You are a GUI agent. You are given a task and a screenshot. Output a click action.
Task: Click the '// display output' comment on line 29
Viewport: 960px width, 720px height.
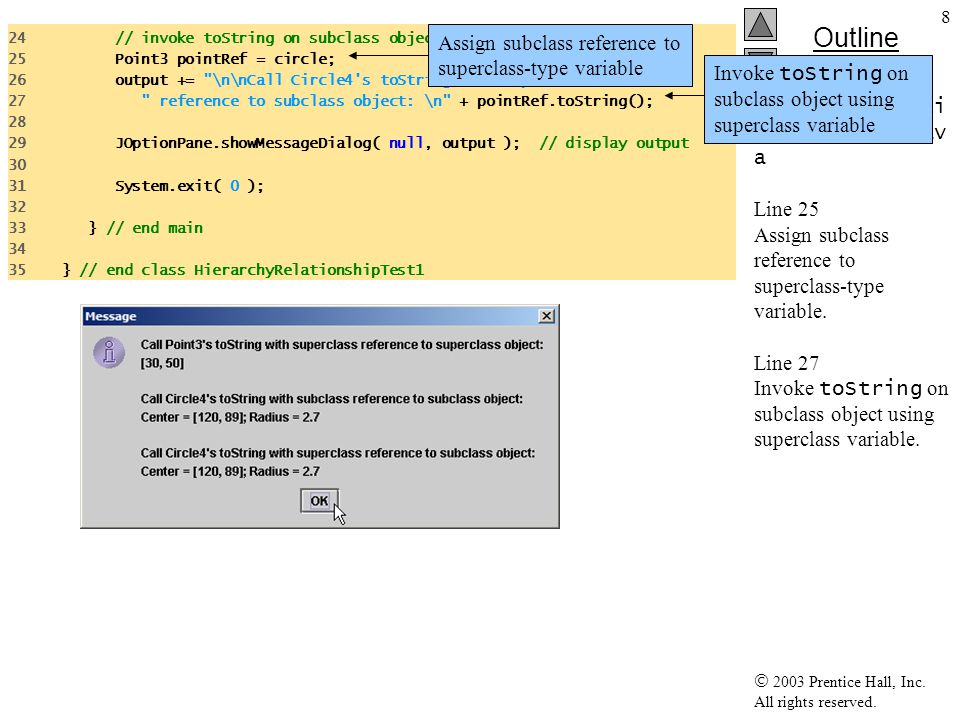click(x=614, y=143)
